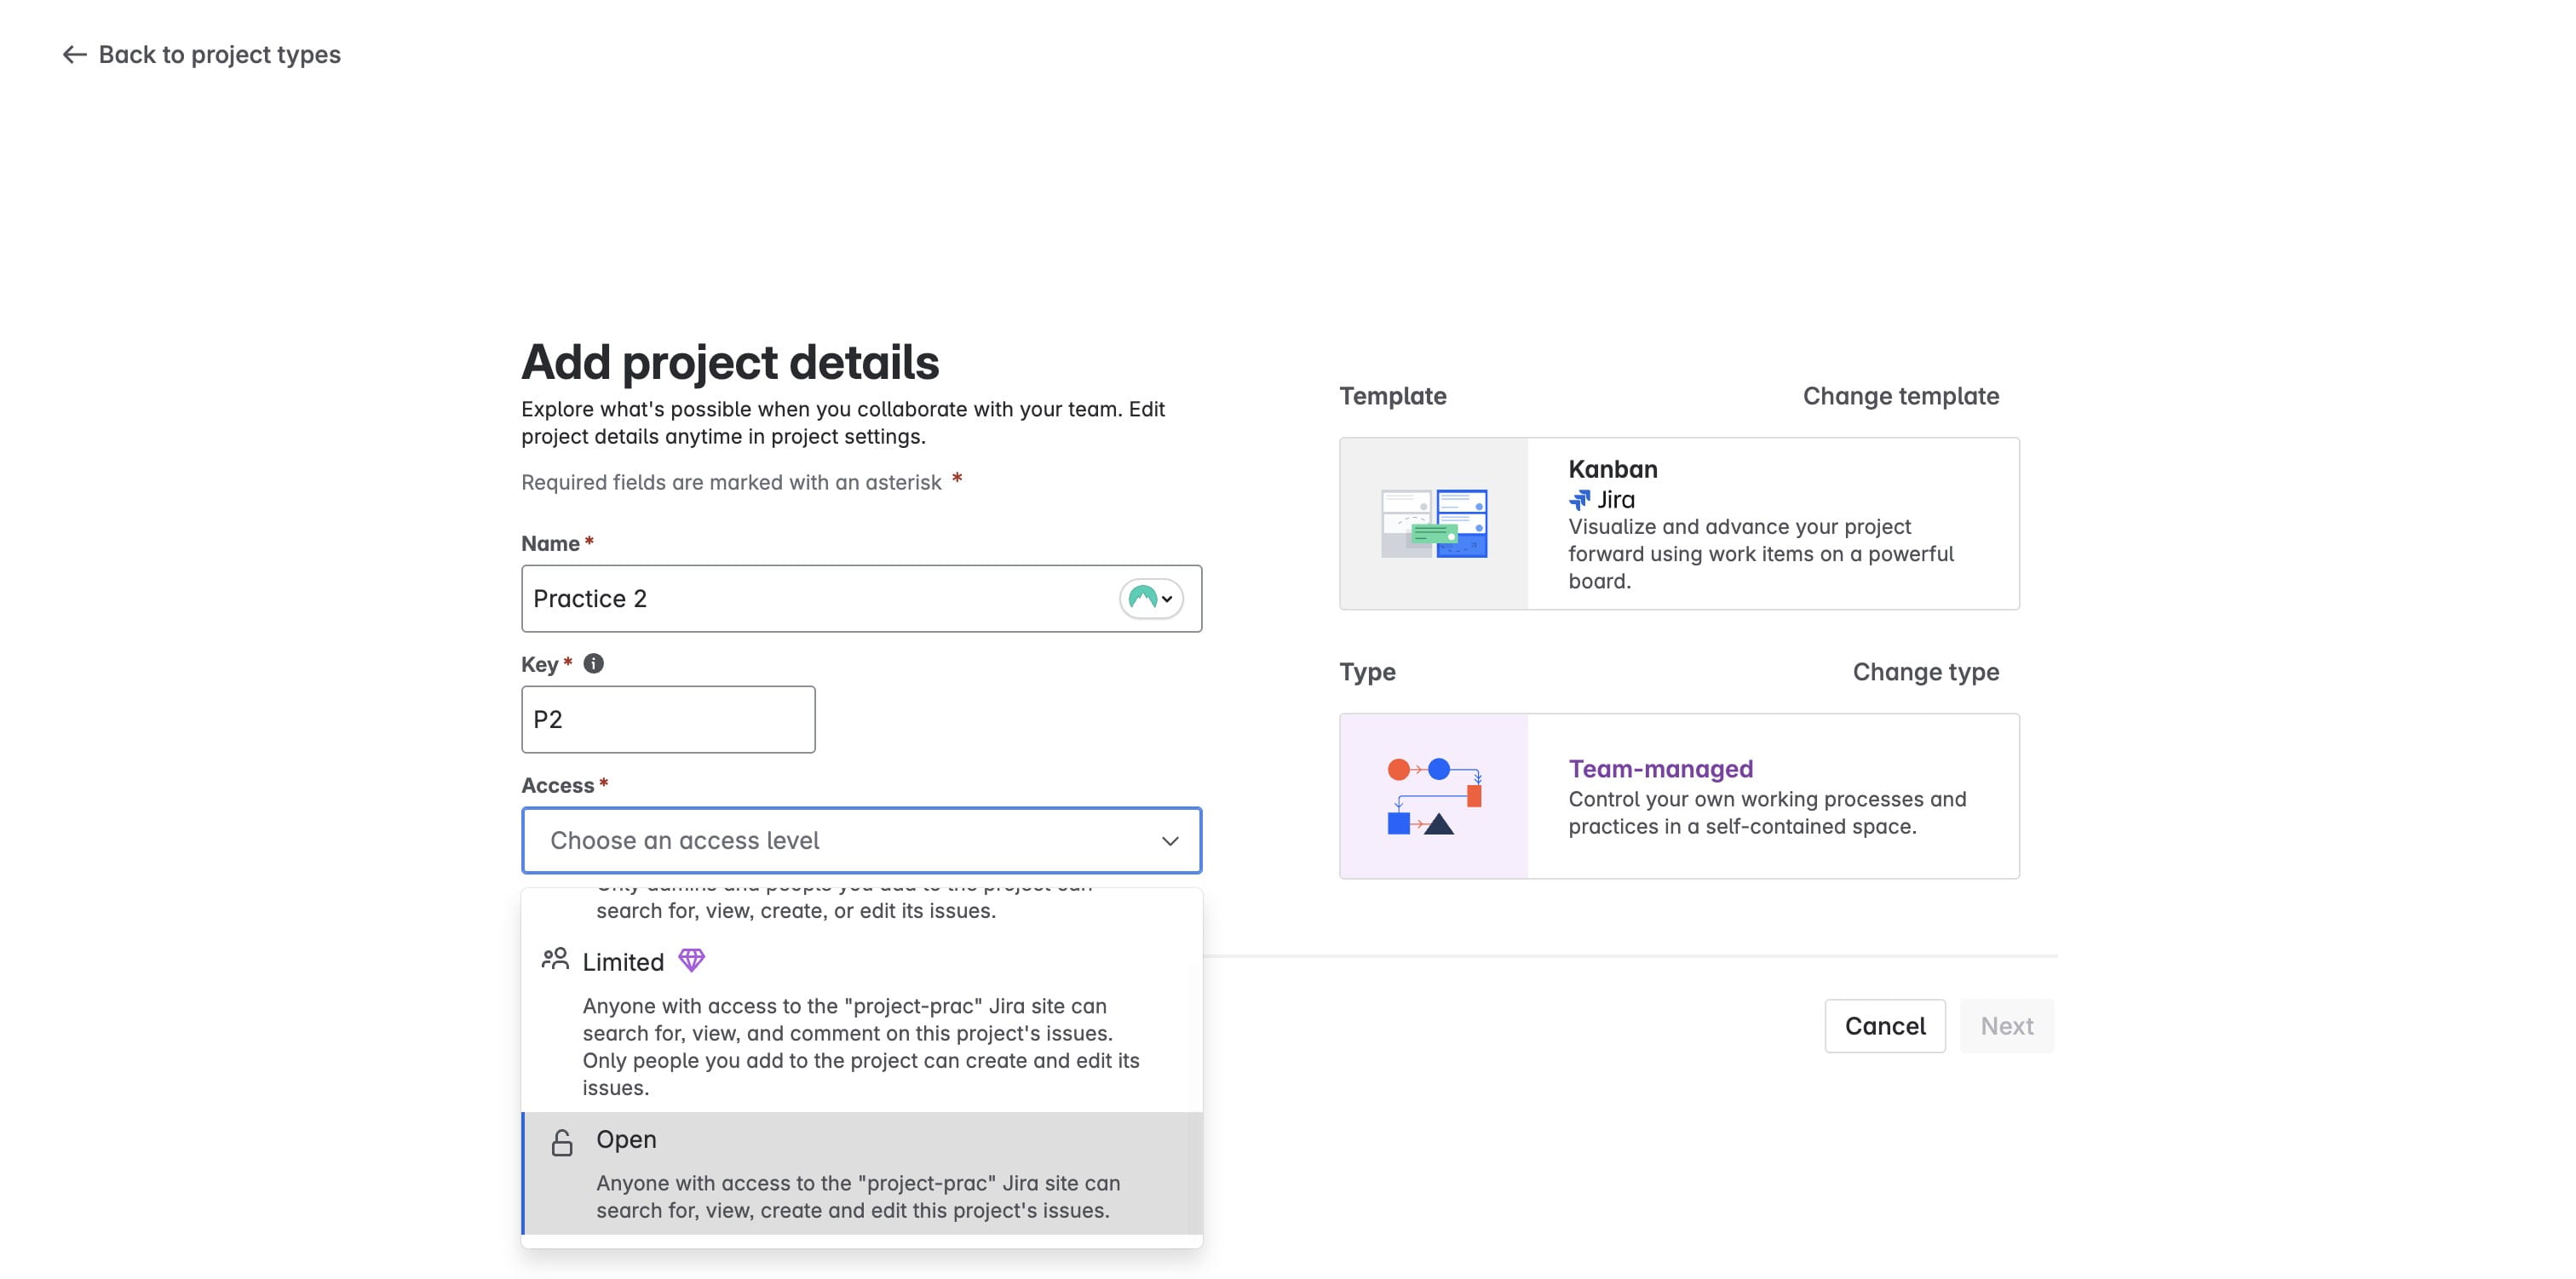Screen dimensions: 2576x1279
Task: Click Change type link
Action: [1925, 672]
